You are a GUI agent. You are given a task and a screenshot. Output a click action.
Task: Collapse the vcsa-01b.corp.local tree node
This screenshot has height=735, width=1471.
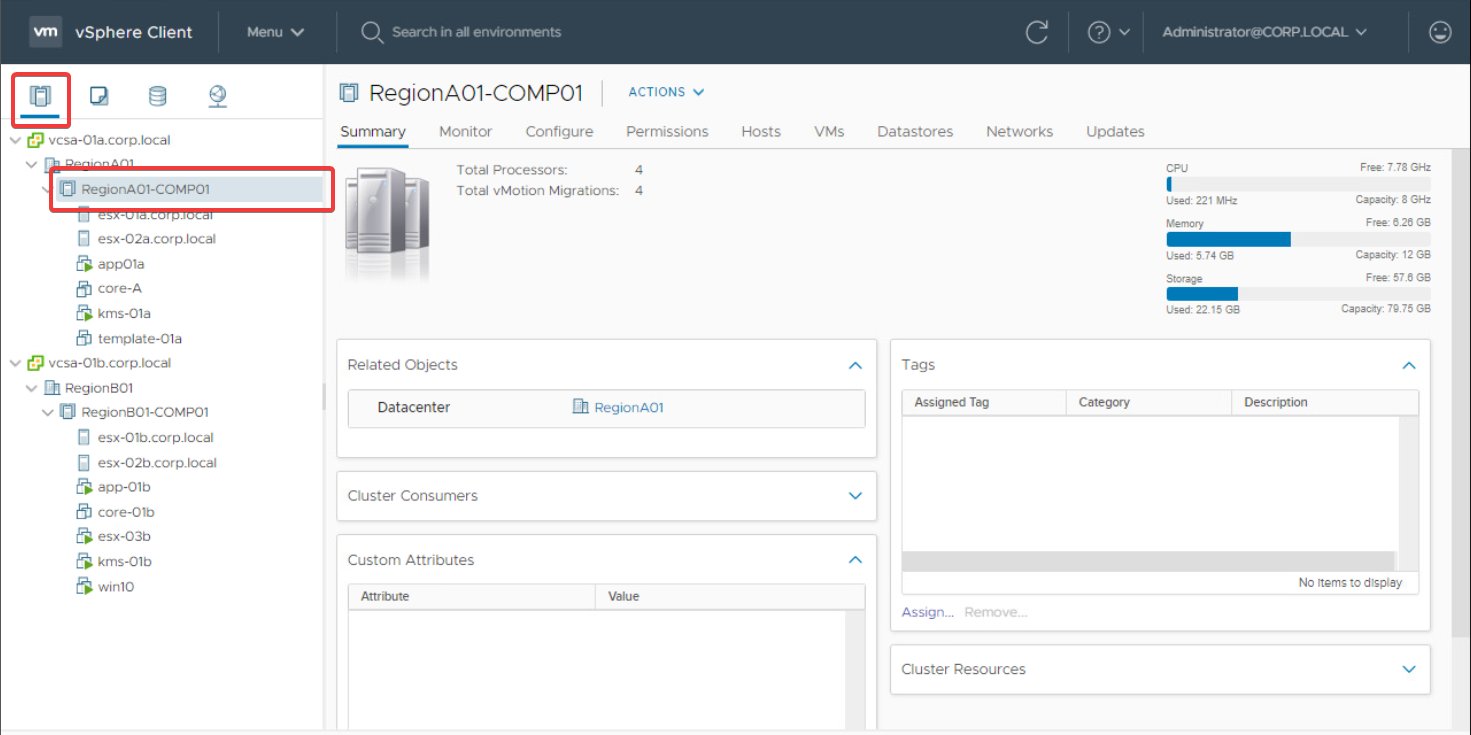14,363
